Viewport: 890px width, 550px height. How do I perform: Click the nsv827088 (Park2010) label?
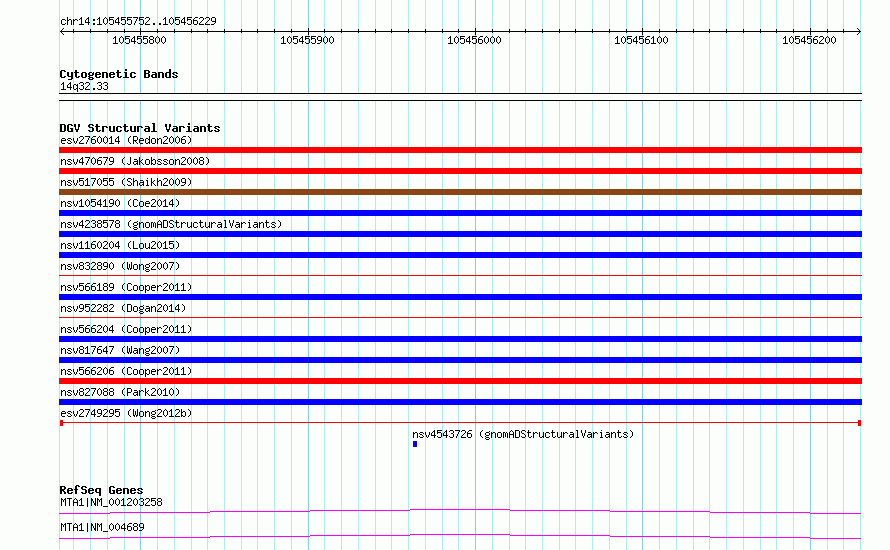pos(120,392)
